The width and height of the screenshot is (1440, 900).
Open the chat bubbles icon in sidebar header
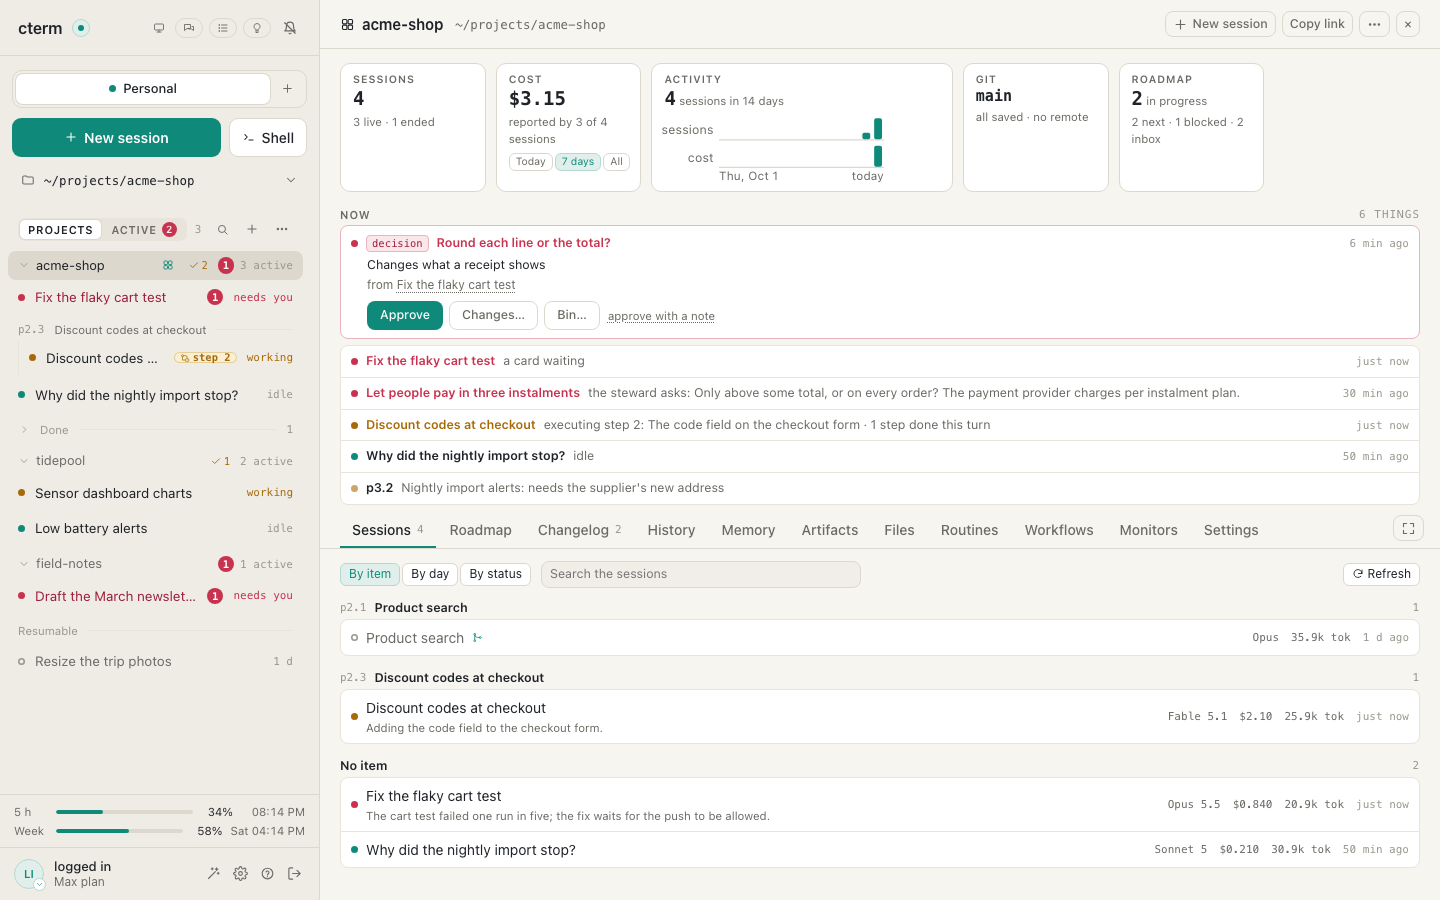pos(189,28)
